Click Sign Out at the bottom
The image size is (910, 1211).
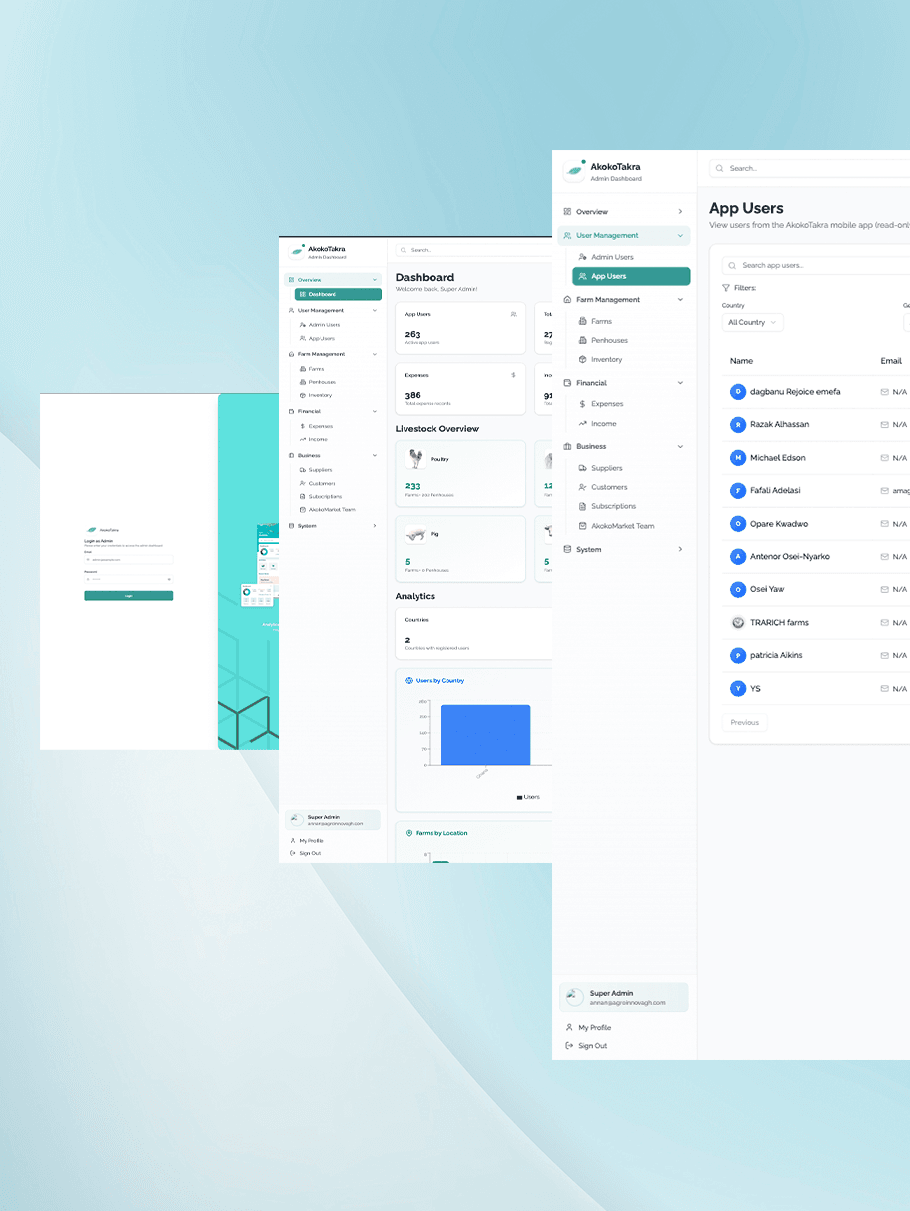pos(592,1046)
